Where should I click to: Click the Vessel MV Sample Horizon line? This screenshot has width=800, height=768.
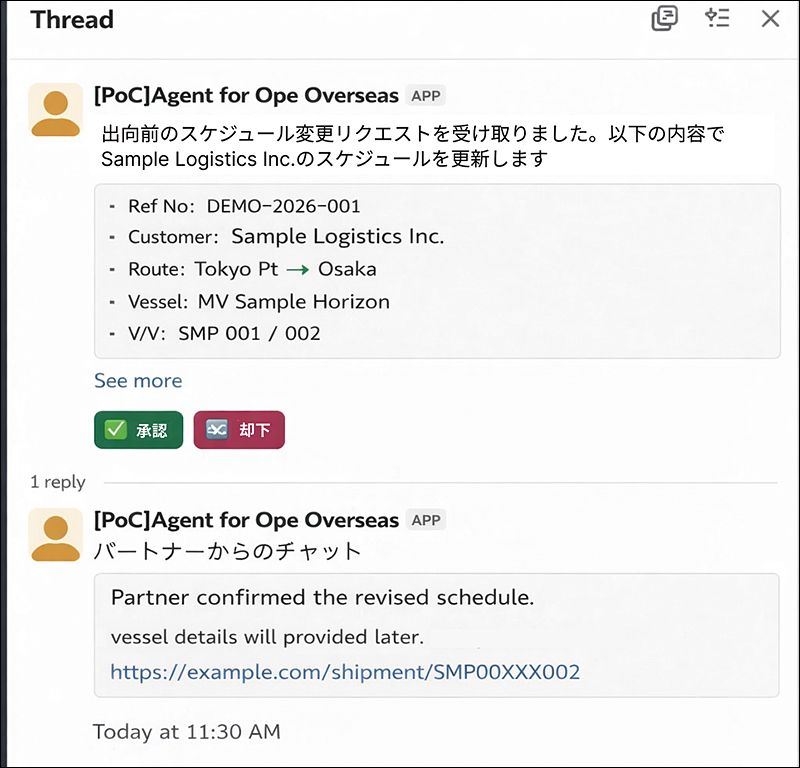(258, 302)
